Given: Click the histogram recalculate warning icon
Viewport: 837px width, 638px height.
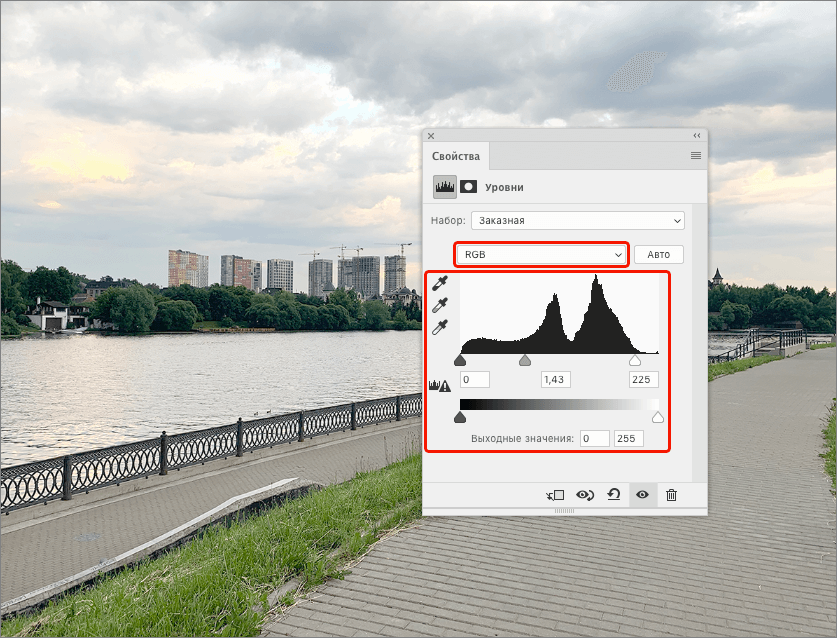Looking at the screenshot, I should point(439,385).
